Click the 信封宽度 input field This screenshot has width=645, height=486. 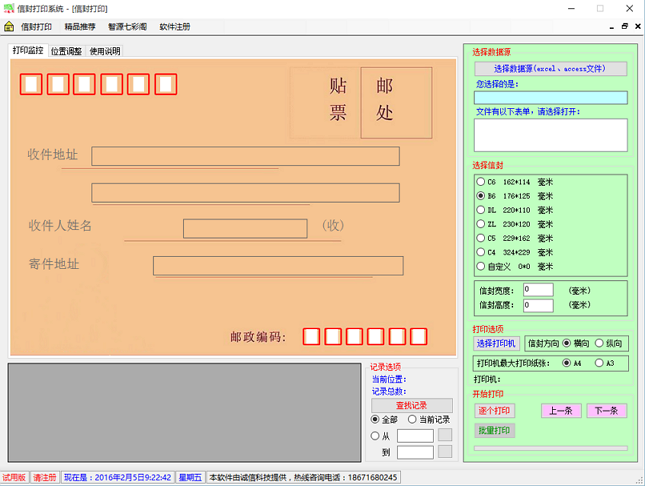[538, 290]
